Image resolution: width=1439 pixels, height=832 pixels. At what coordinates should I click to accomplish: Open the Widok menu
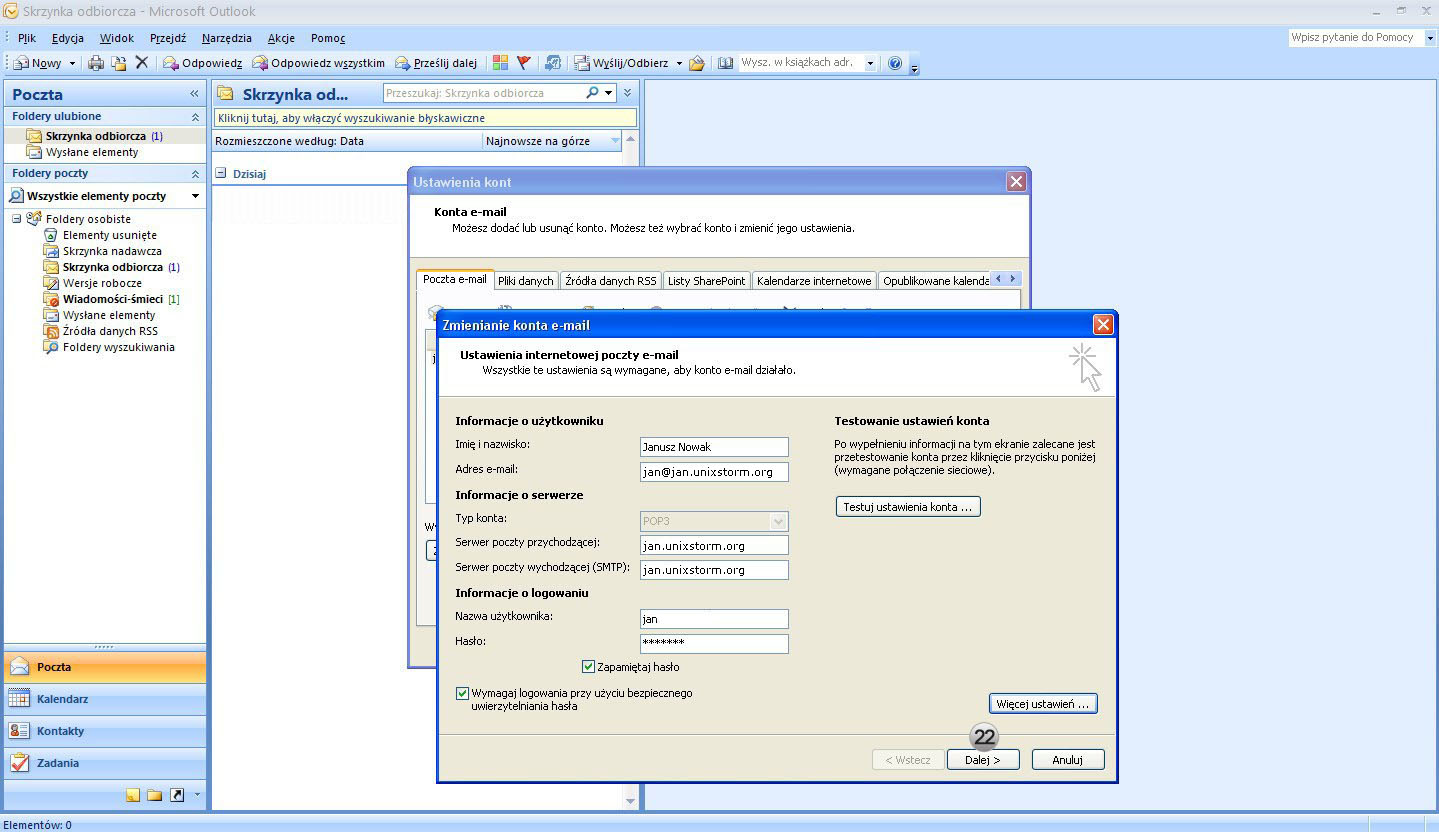click(117, 38)
